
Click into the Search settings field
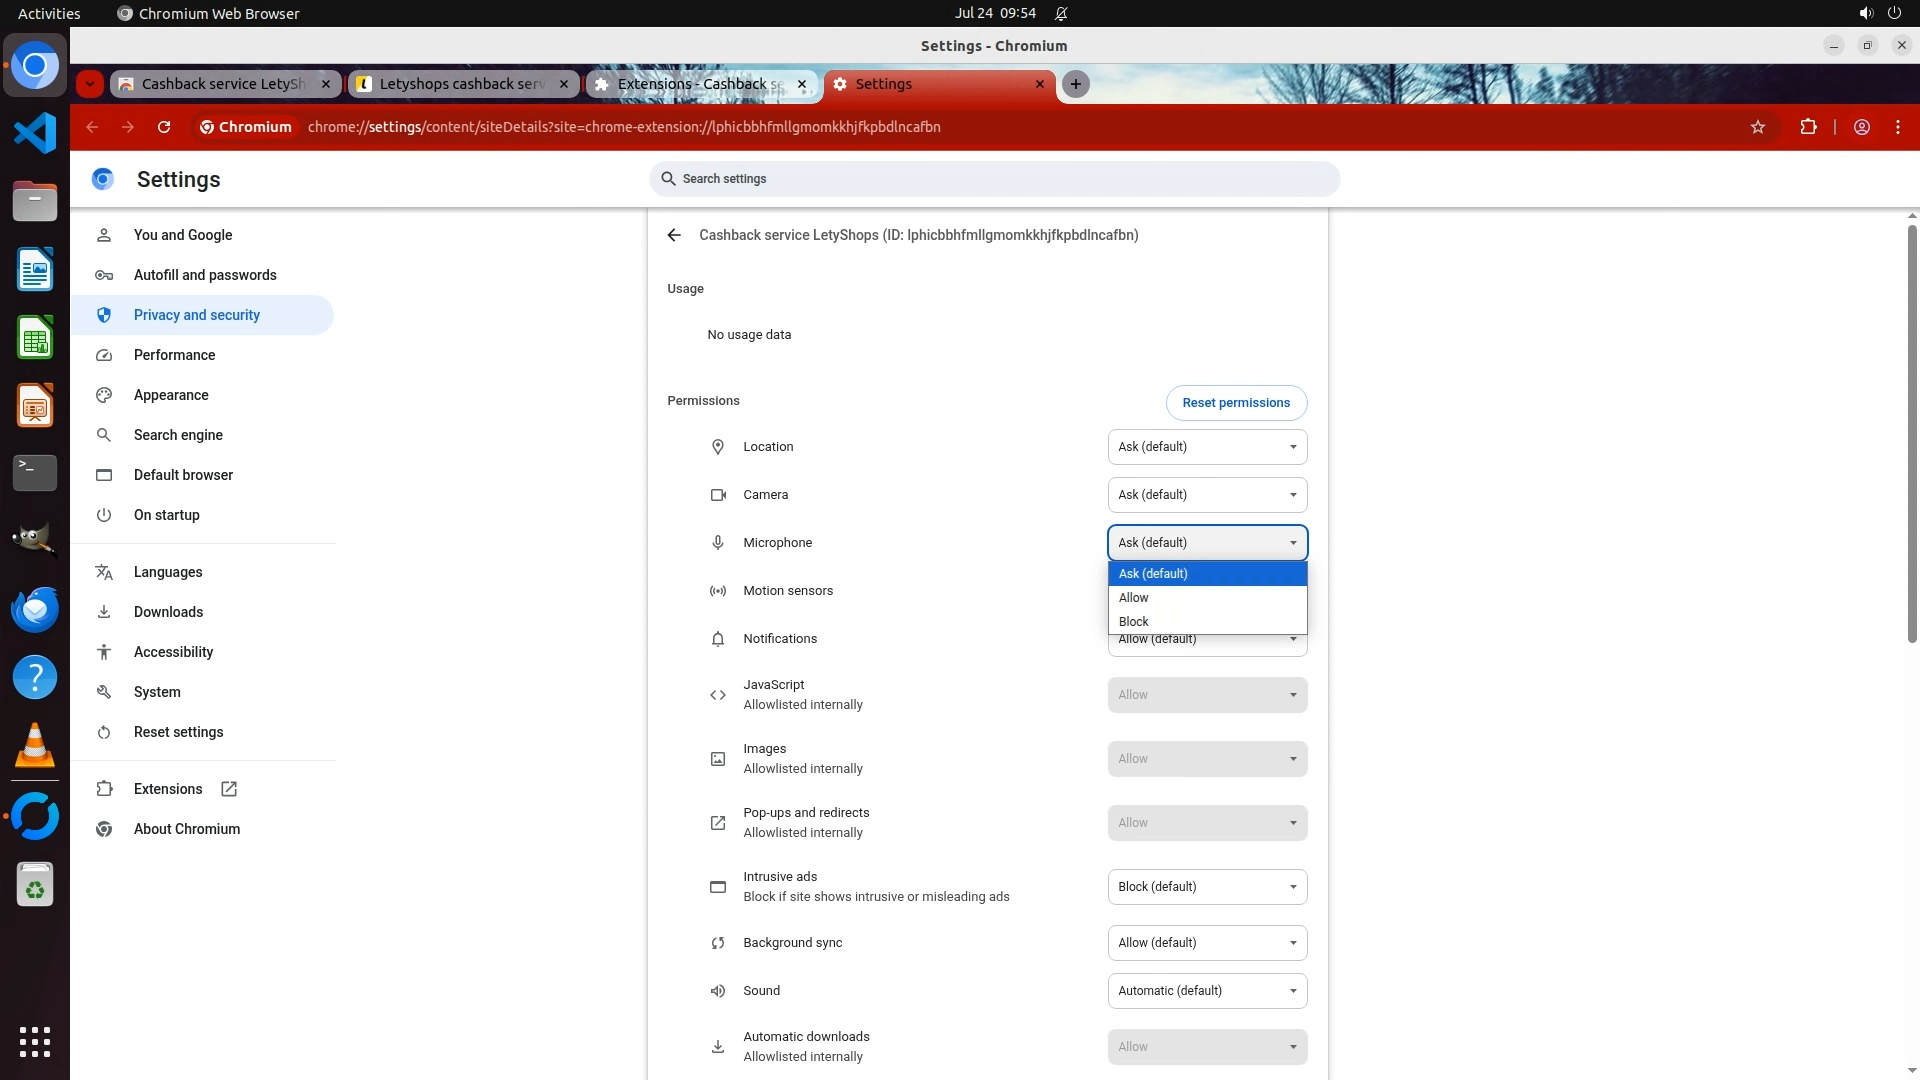[994, 179]
